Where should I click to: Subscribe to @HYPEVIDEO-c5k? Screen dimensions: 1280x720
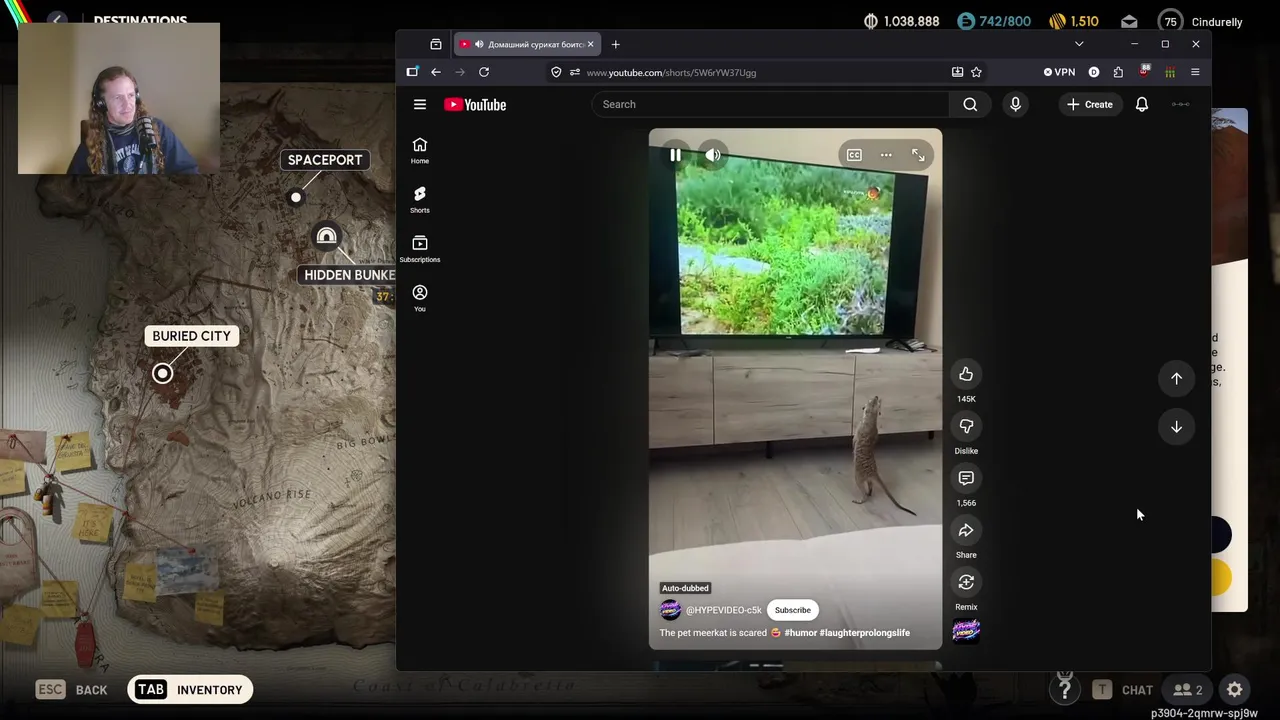pos(792,610)
